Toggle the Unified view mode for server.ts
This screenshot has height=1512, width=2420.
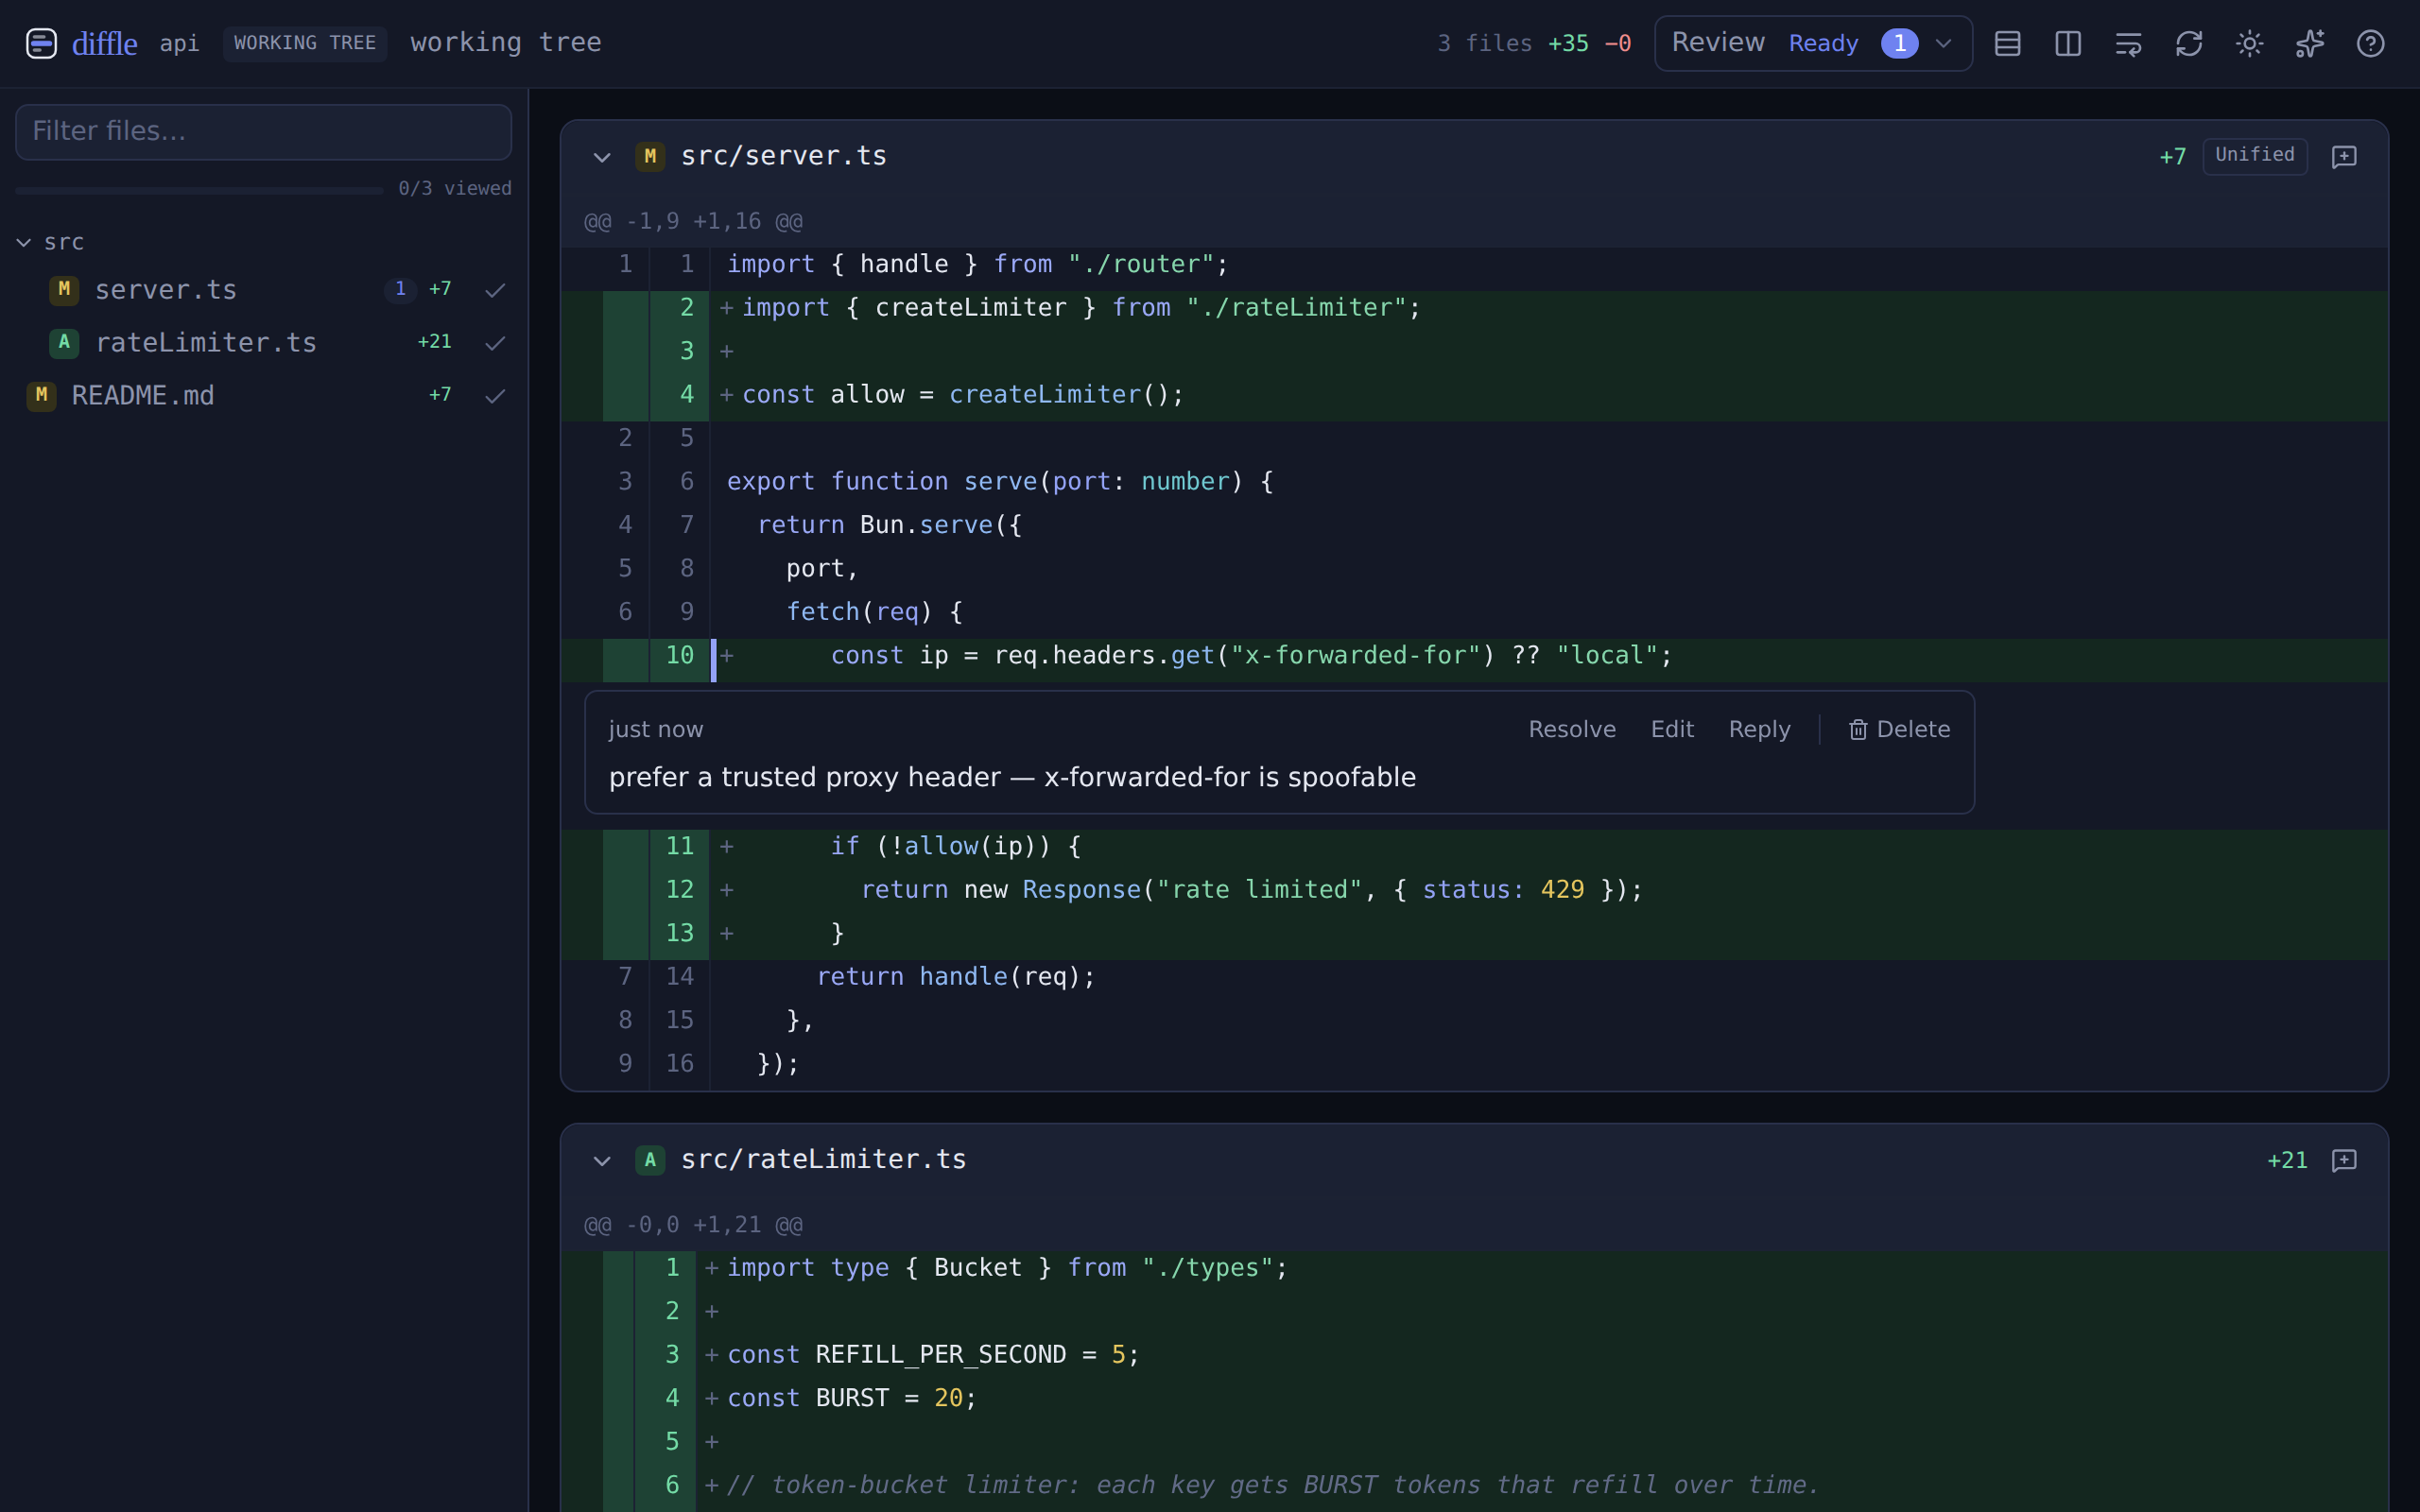2254,155
